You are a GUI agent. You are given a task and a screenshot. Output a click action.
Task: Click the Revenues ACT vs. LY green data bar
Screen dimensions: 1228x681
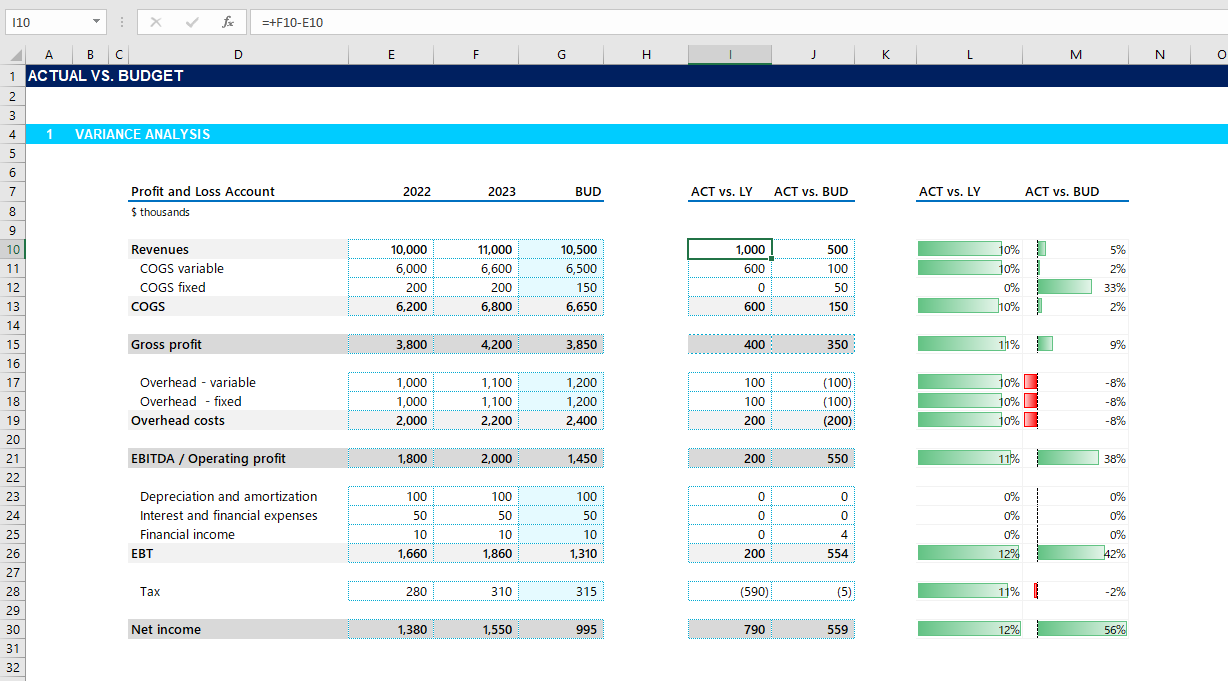pos(959,249)
